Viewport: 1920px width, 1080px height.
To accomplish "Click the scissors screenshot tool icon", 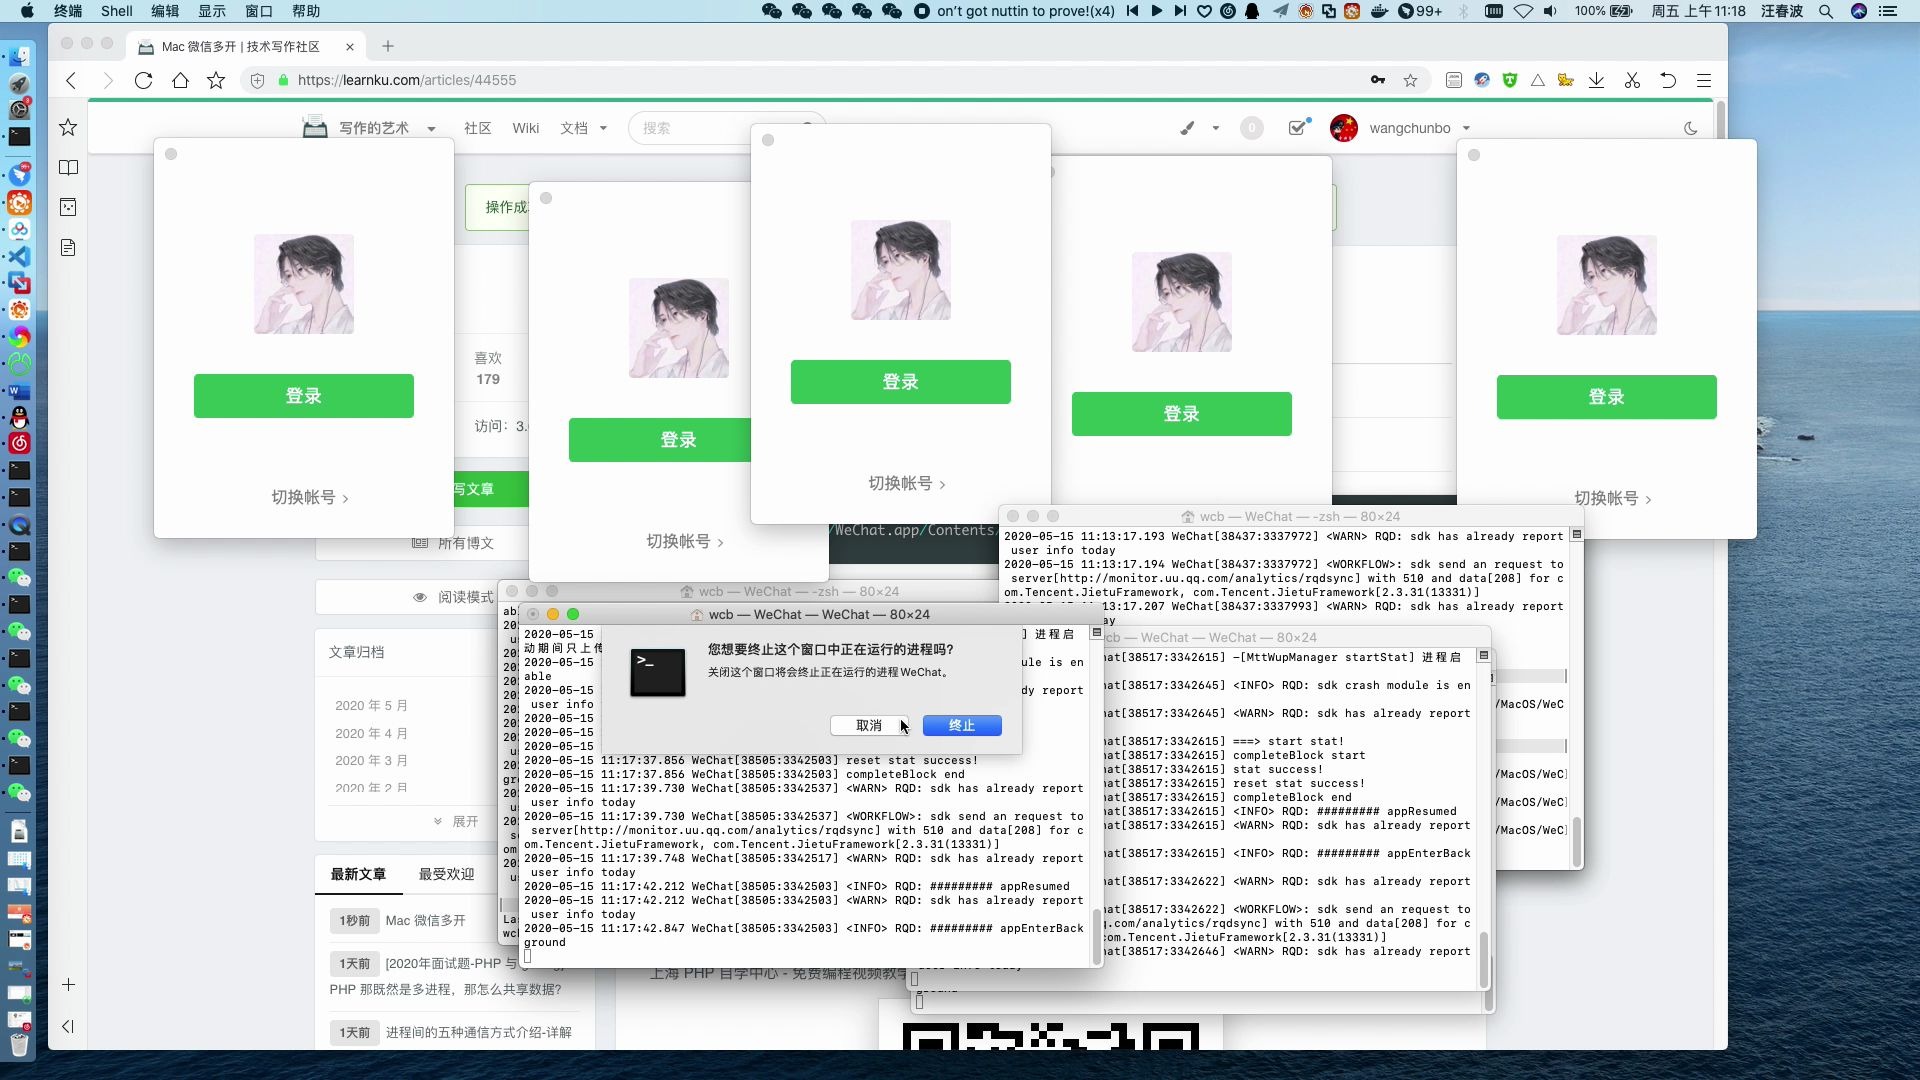I will [1632, 80].
